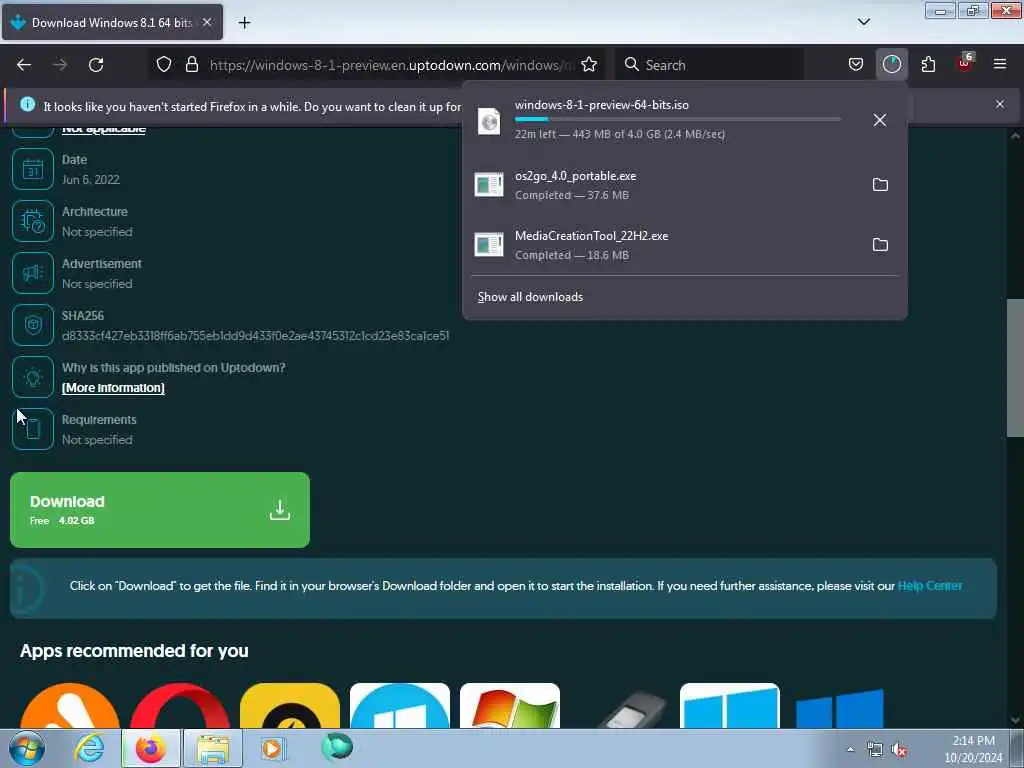Open the MediaCreationTool_22H2.exe download entry
This screenshot has height=768, width=1024.
point(665,245)
